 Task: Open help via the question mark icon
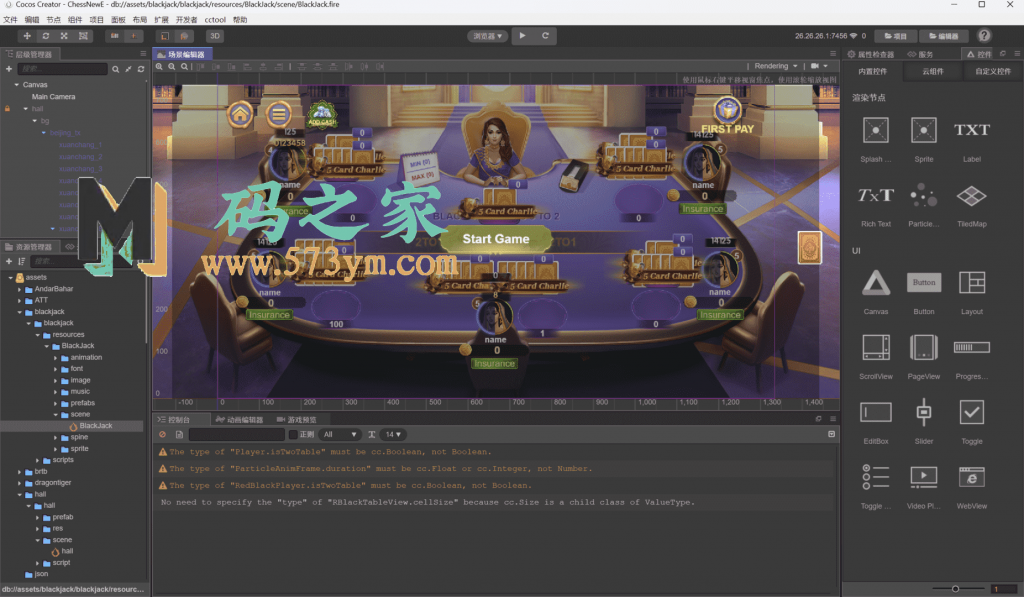pos(984,35)
